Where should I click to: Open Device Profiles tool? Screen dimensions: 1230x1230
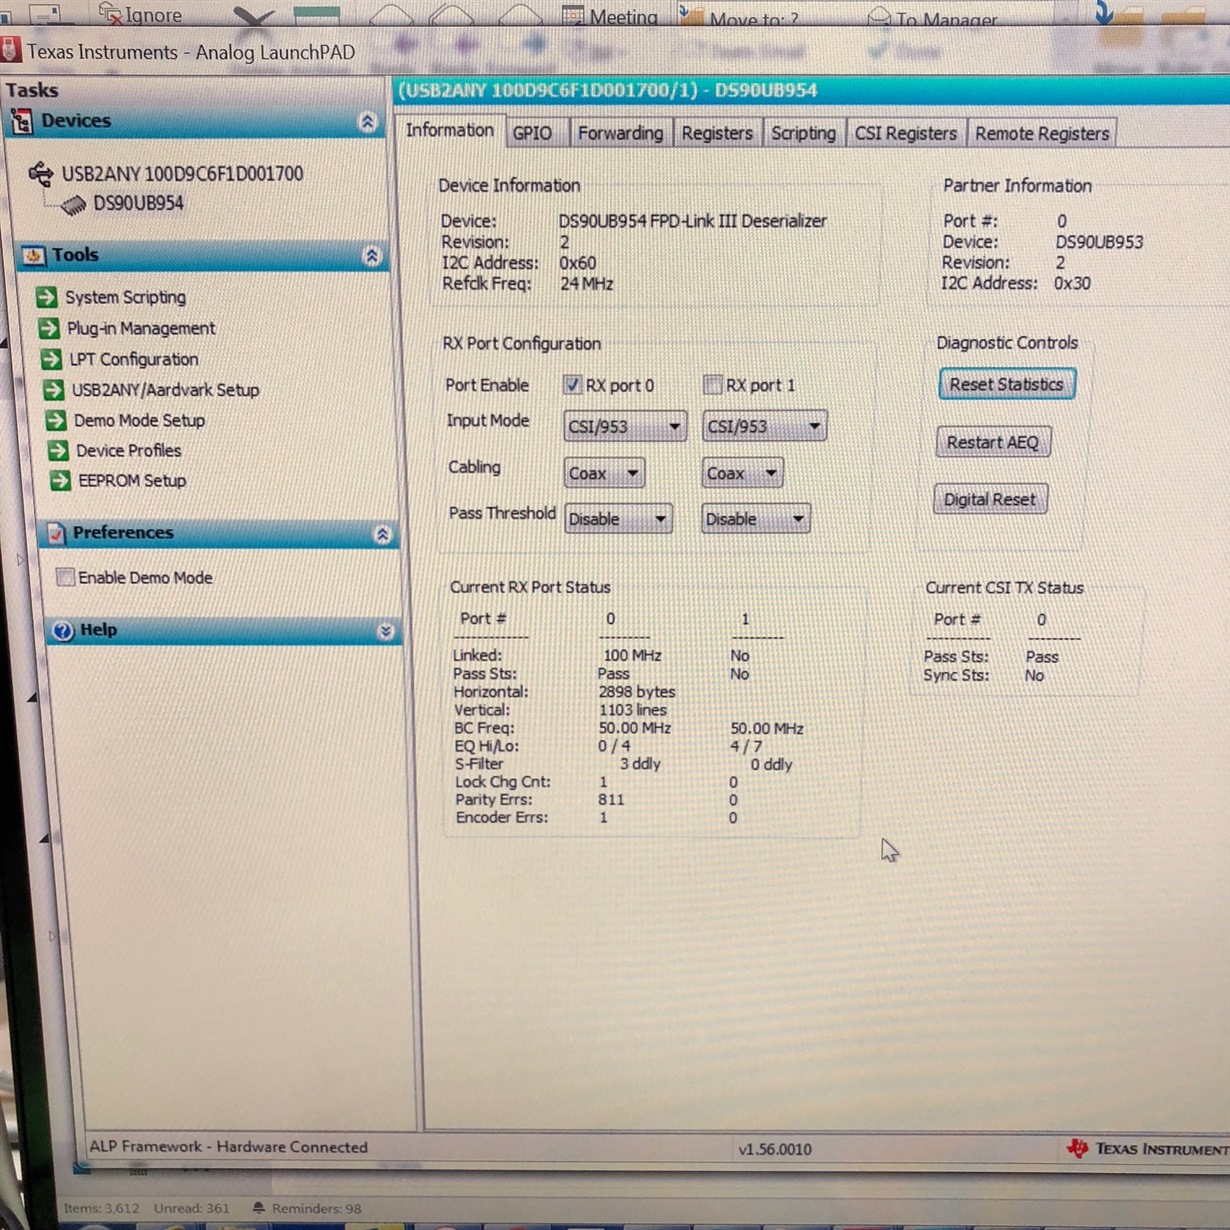point(128,451)
